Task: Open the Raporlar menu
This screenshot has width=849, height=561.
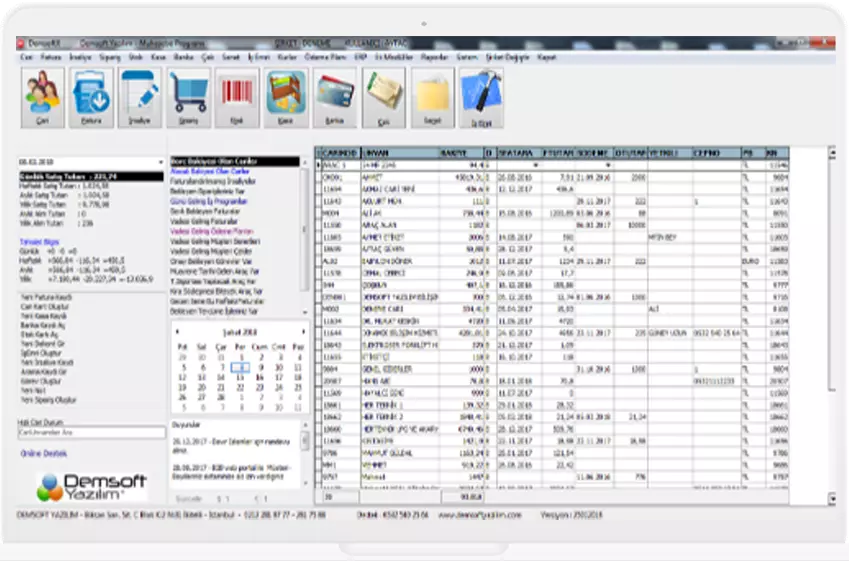Action: (435, 57)
